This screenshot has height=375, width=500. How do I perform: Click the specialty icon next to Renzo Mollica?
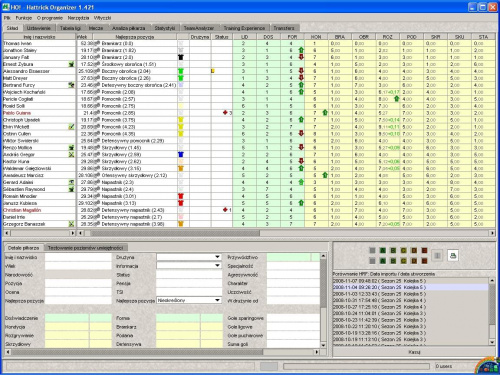click(71, 147)
